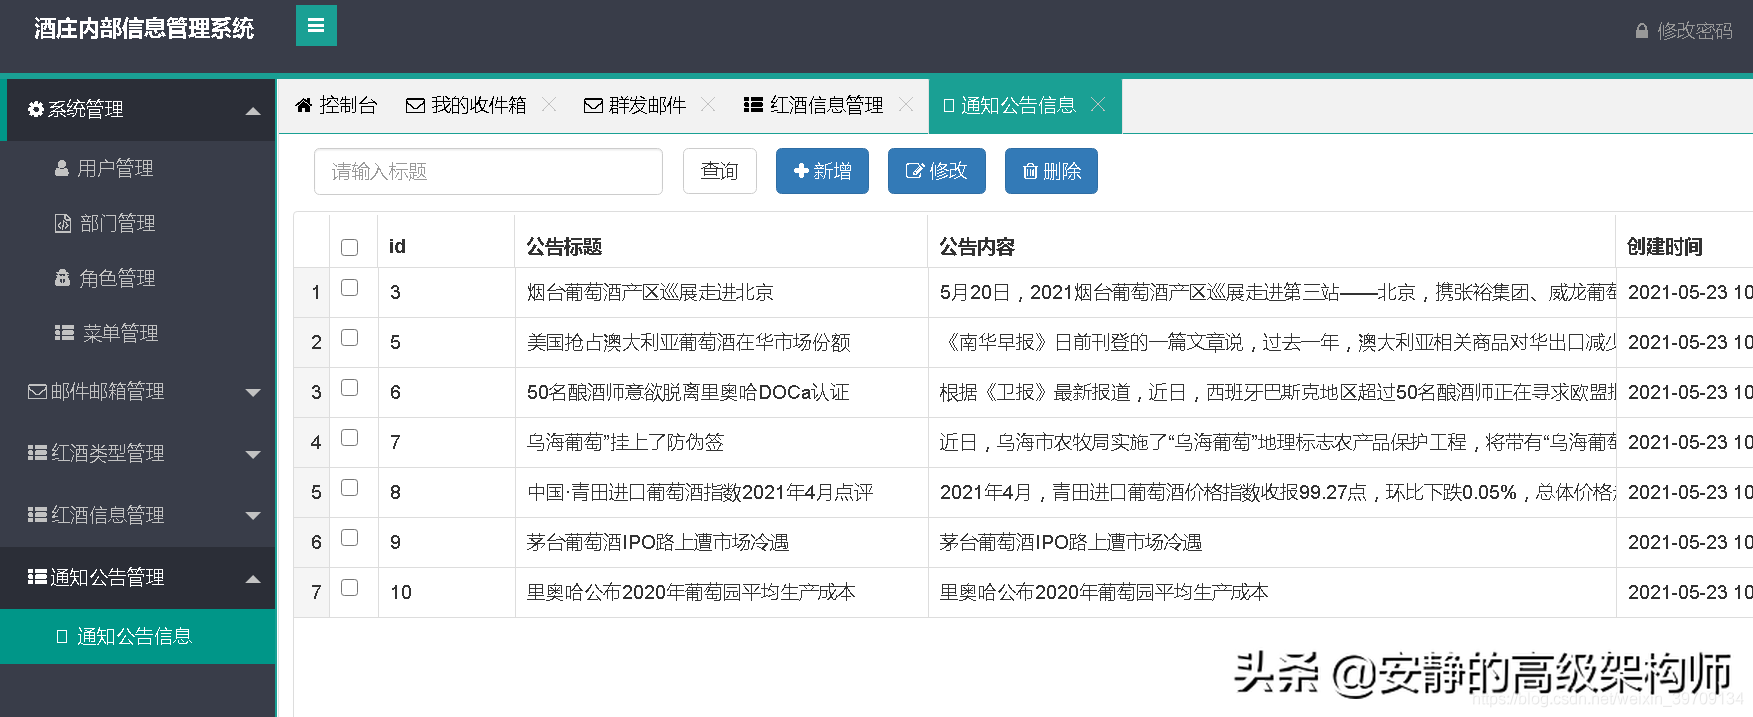The image size is (1753, 717).
Task: Check the row for 美国抢占澳大利亚葡萄酒在华市场份额
Action: (x=349, y=337)
